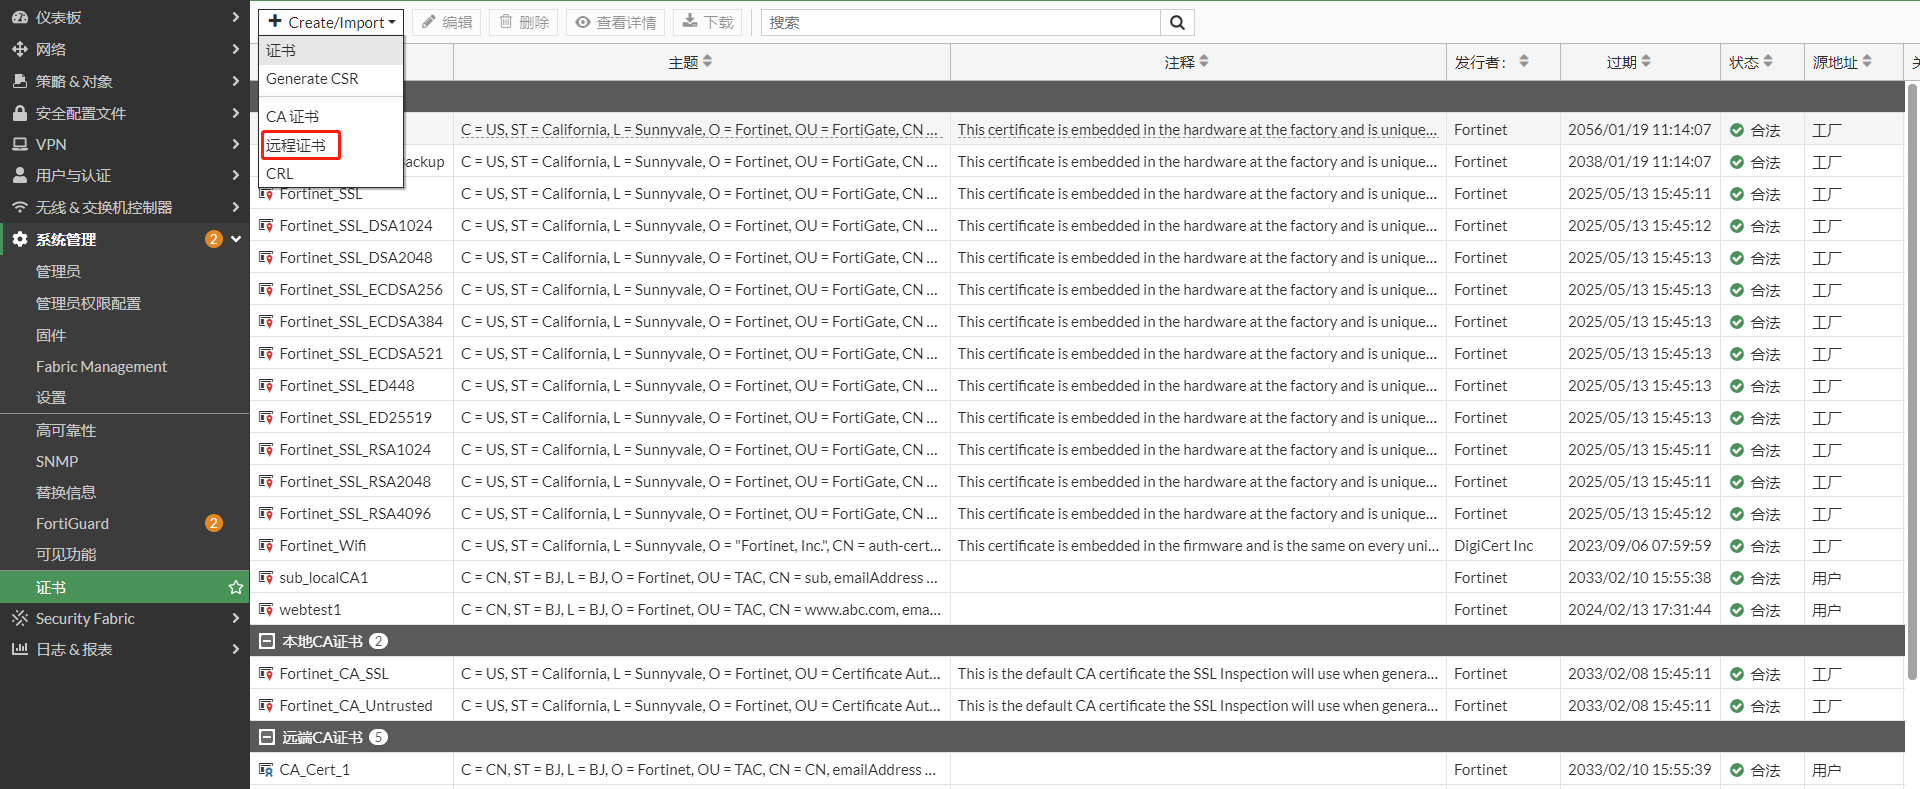The image size is (1920, 789).
Task: Open 策略&对象 sidebar item
Action: click(x=124, y=81)
